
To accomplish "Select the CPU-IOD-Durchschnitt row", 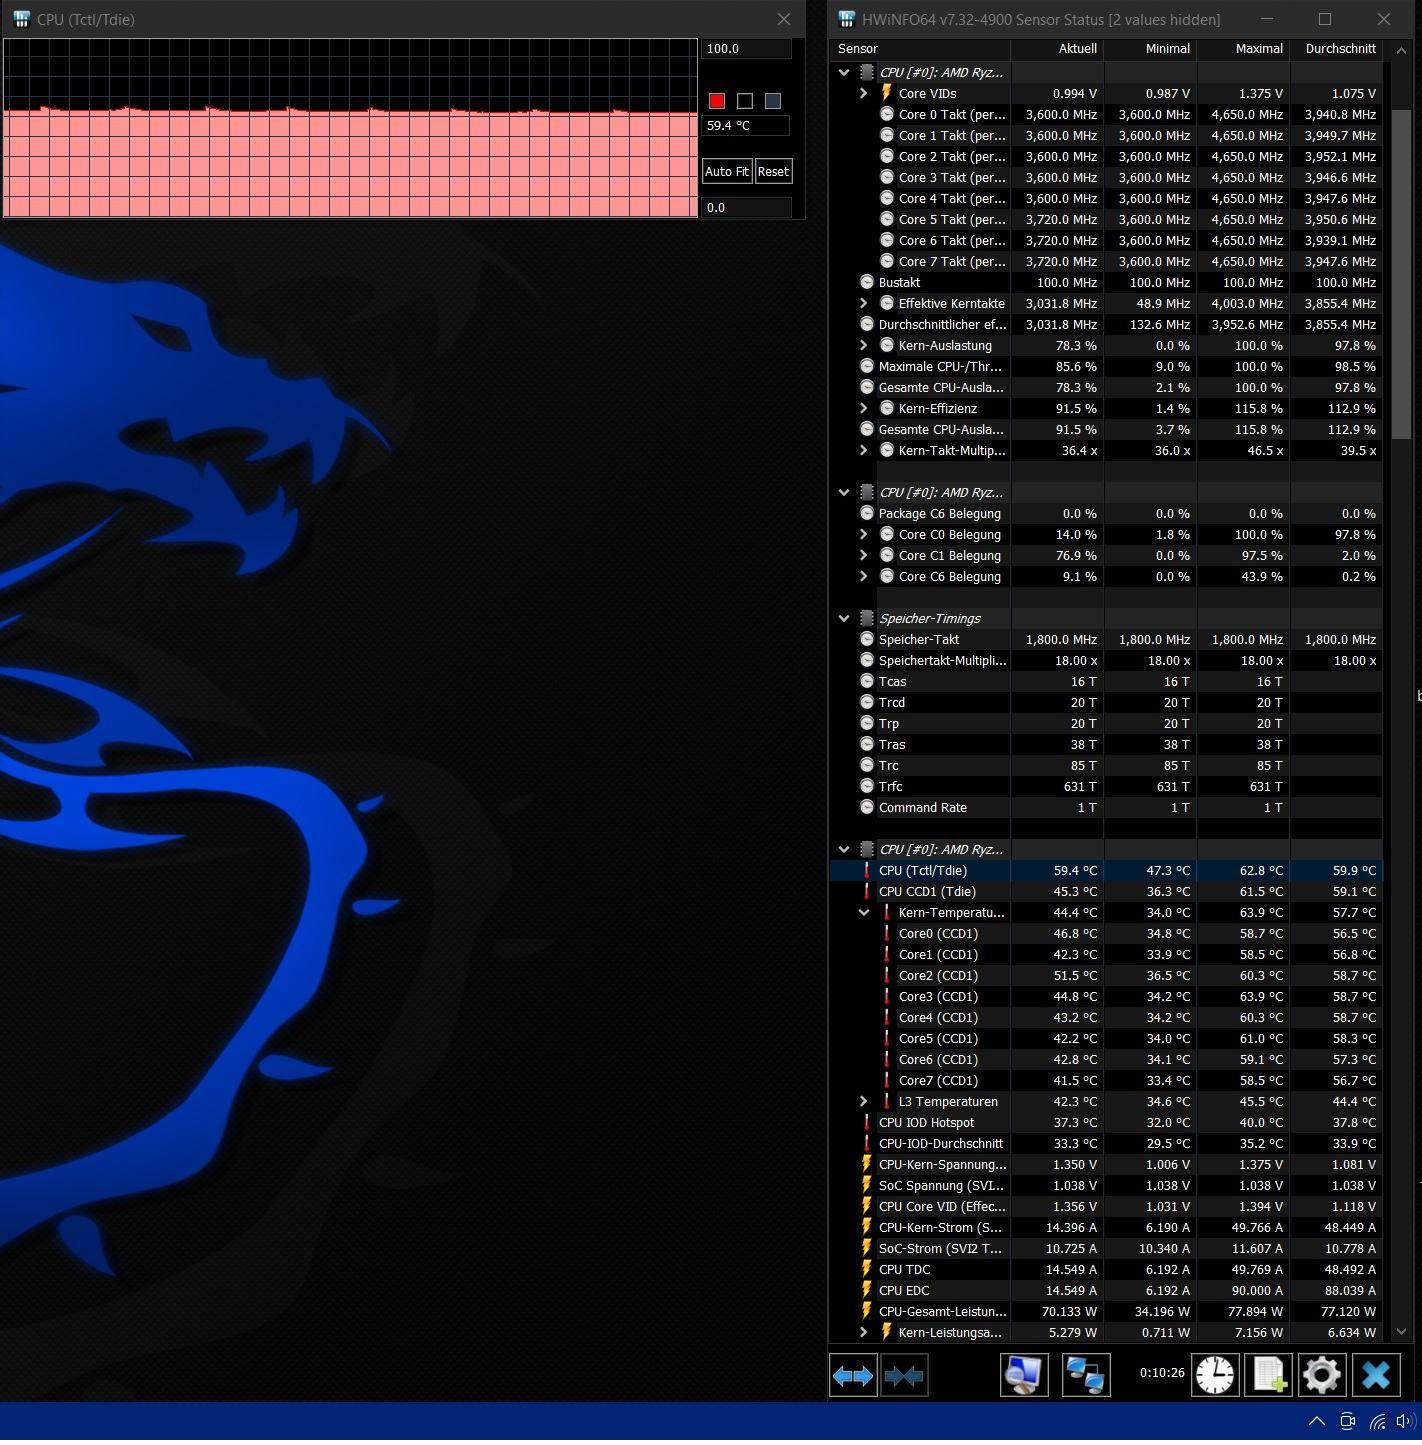I will (x=1106, y=1143).
